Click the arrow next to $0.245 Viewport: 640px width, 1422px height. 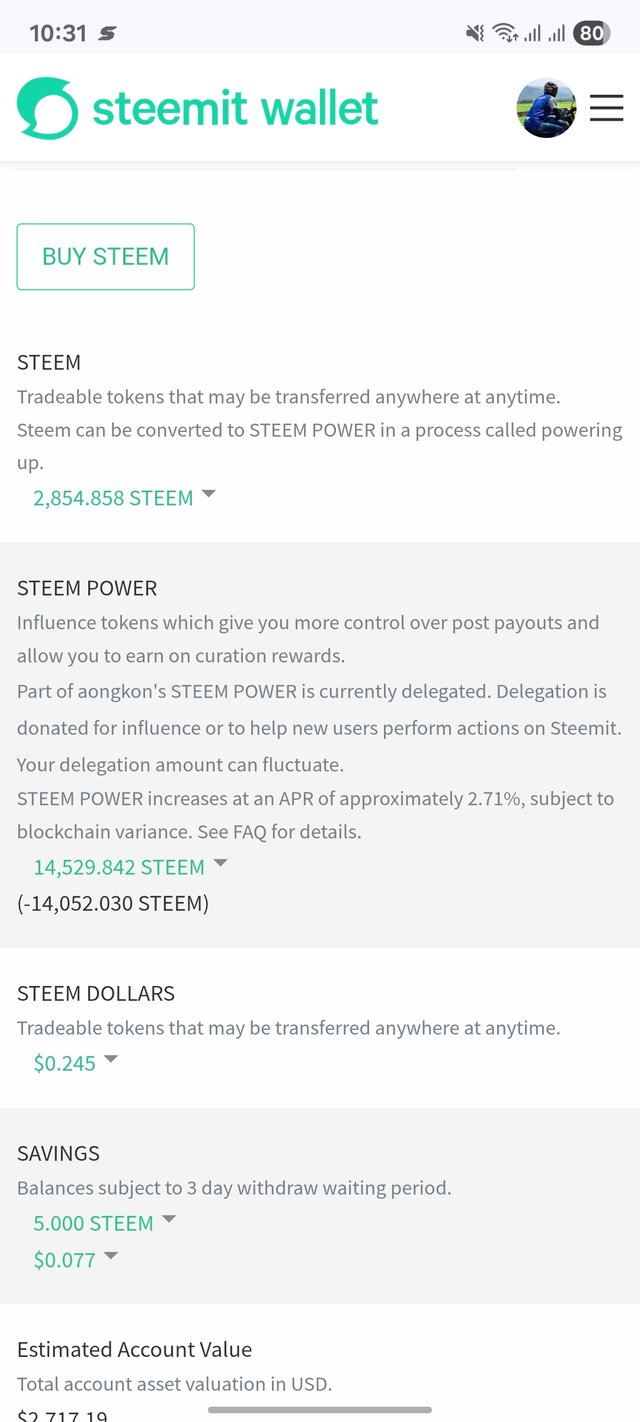pyautogui.click(x=110, y=1059)
